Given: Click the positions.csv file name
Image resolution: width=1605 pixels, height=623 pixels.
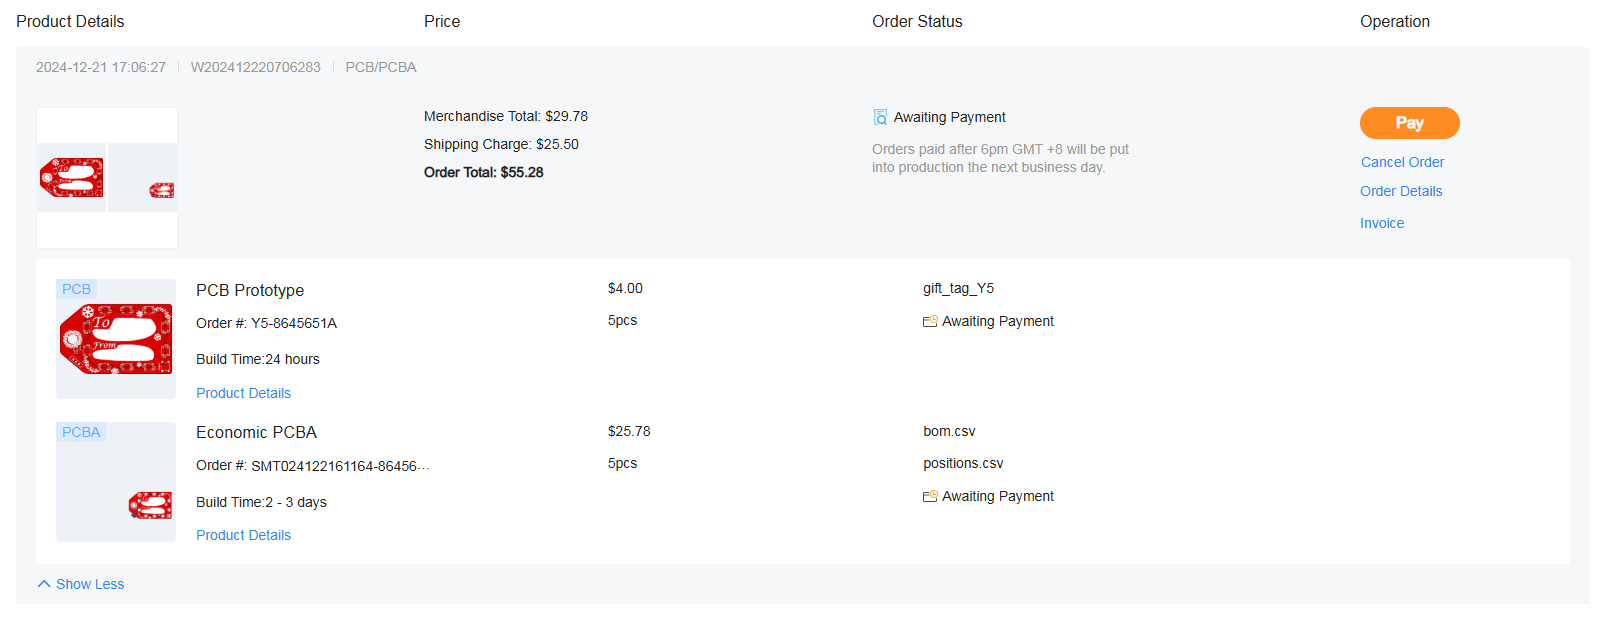Looking at the screenshot, I should coord(962,463).
